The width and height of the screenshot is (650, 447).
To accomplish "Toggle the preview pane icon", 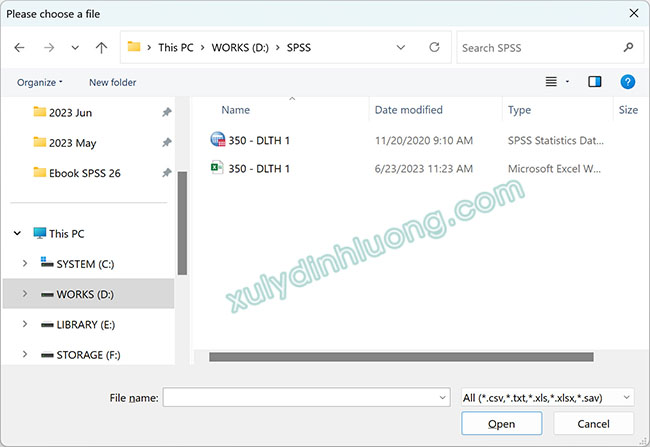I will pyautogui.click(x=595, y=82).
